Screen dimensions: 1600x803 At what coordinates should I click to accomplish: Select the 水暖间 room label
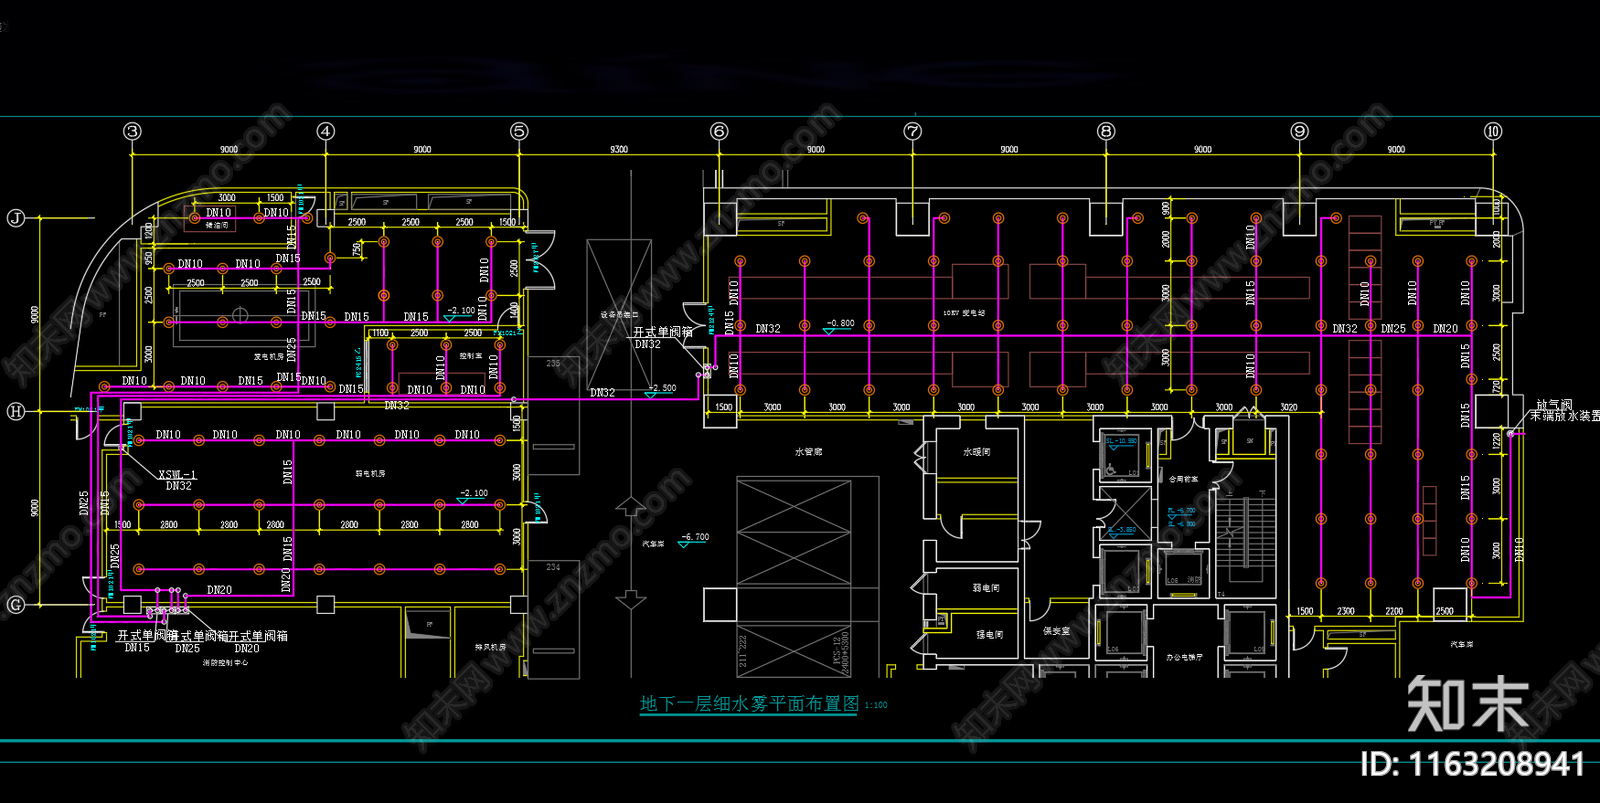pyautogui.click(x=976, y=452)
